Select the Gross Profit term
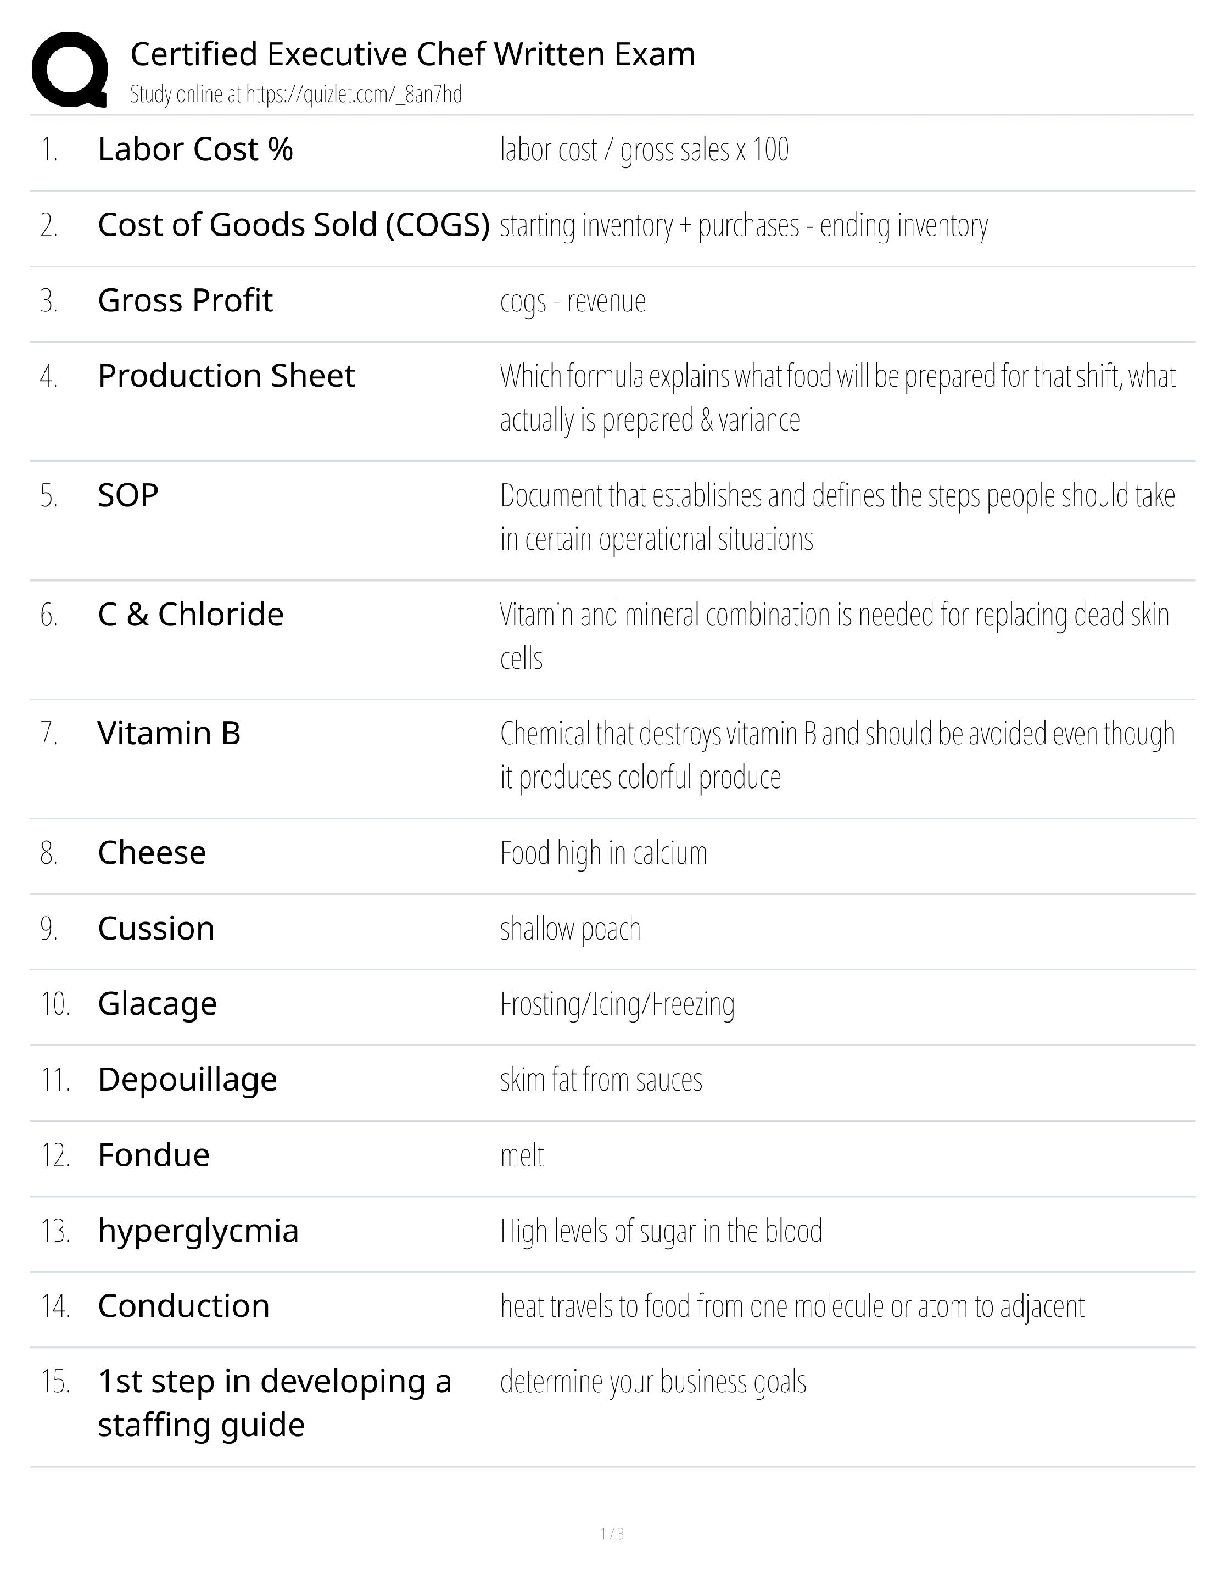Viewport: 1224px width, 1584px height. 185,300
